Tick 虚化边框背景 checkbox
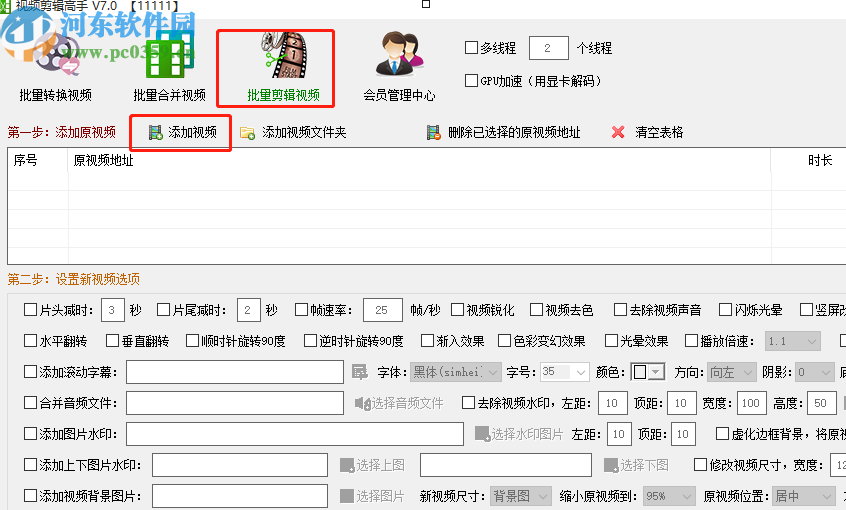This screenshot has height=510, width=846. pyautogui.click(x=722, y=434)
